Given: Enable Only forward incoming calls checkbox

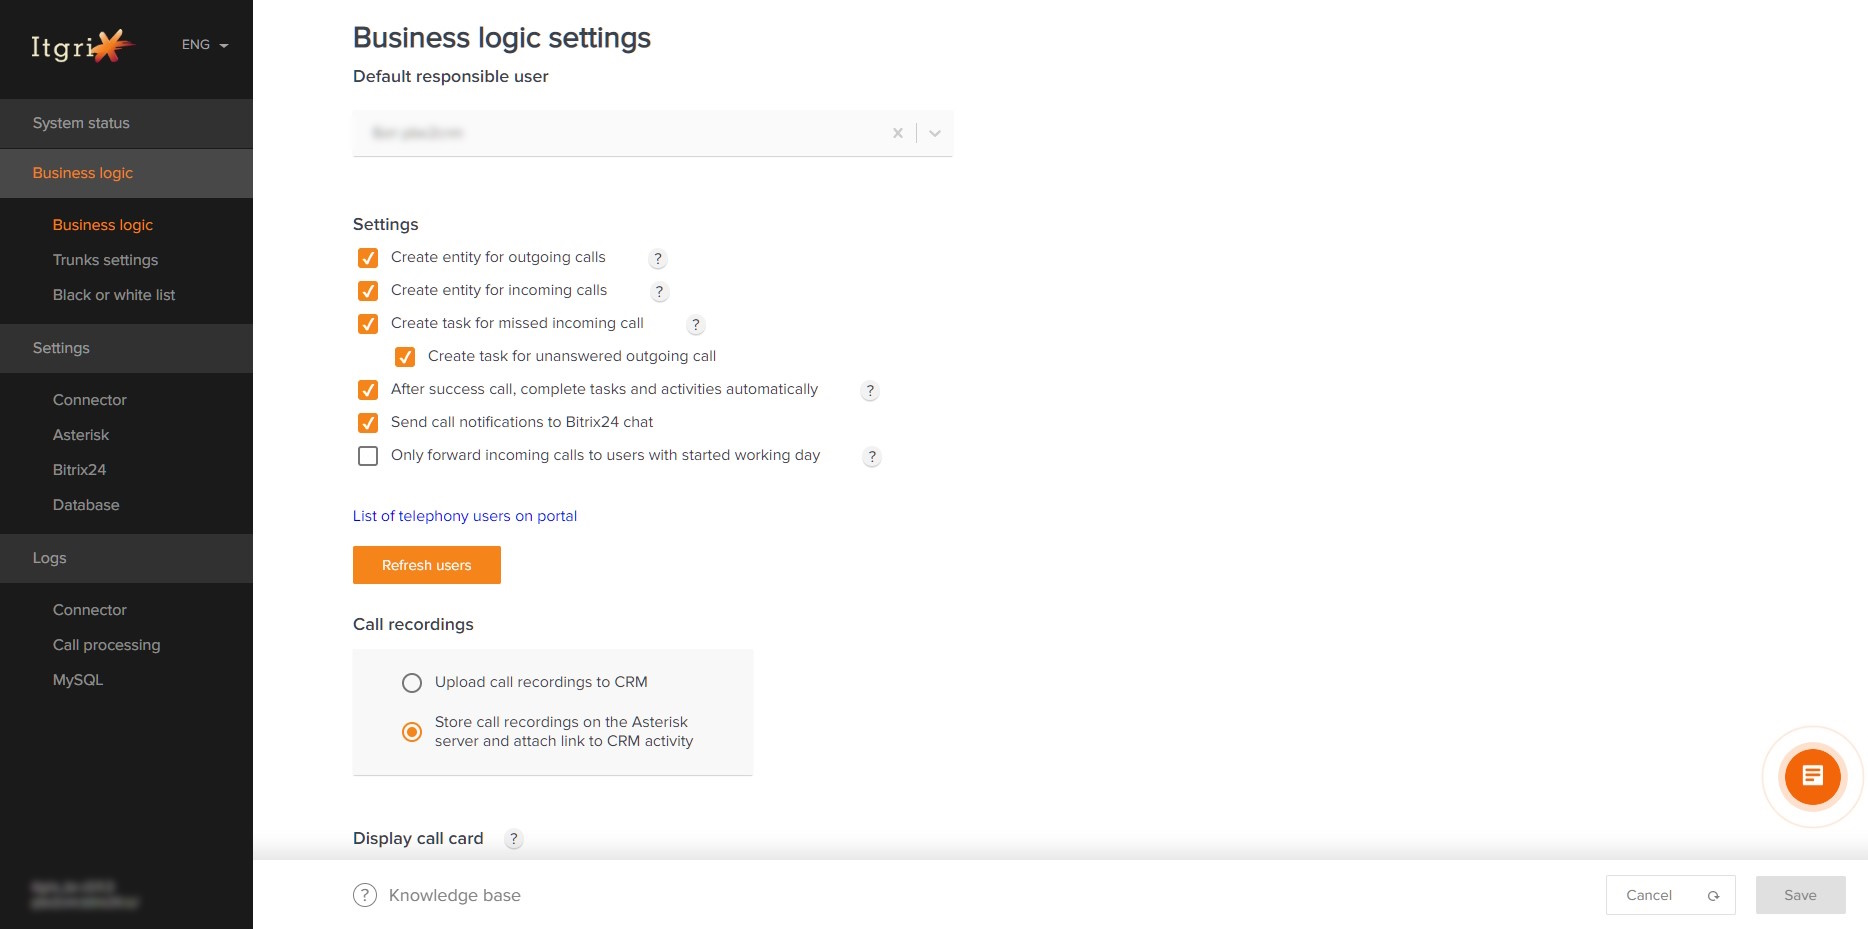Looking at the screenshot, I should click(x=368, y=456).
